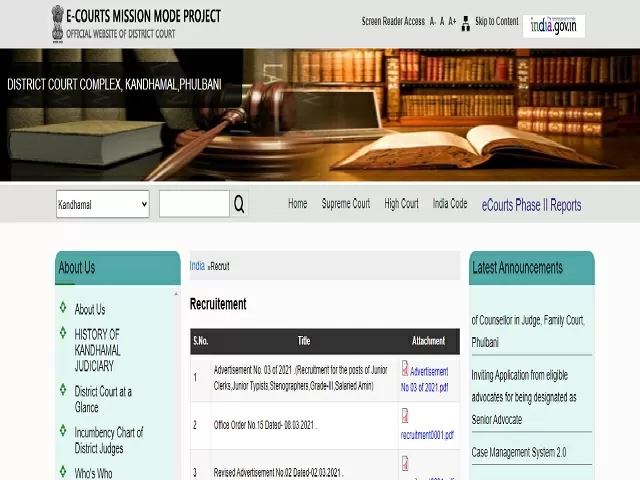Open the Kandhamal district dropdown
640x480 pixels.
coord(103,204)
